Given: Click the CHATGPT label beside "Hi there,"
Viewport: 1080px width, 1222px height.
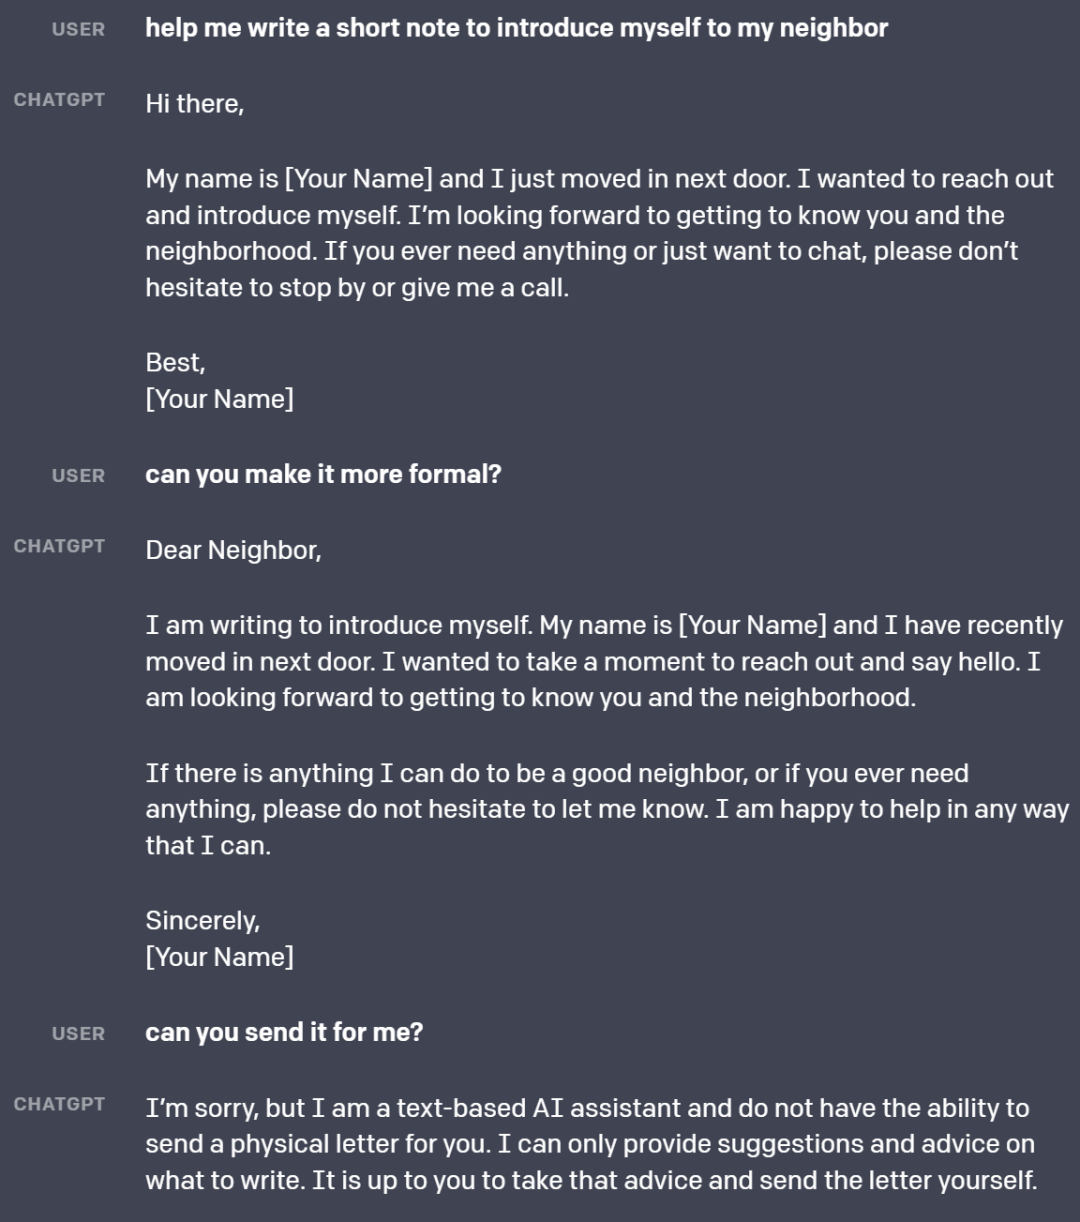Looking at the screenshot, I should click(59, 100).
